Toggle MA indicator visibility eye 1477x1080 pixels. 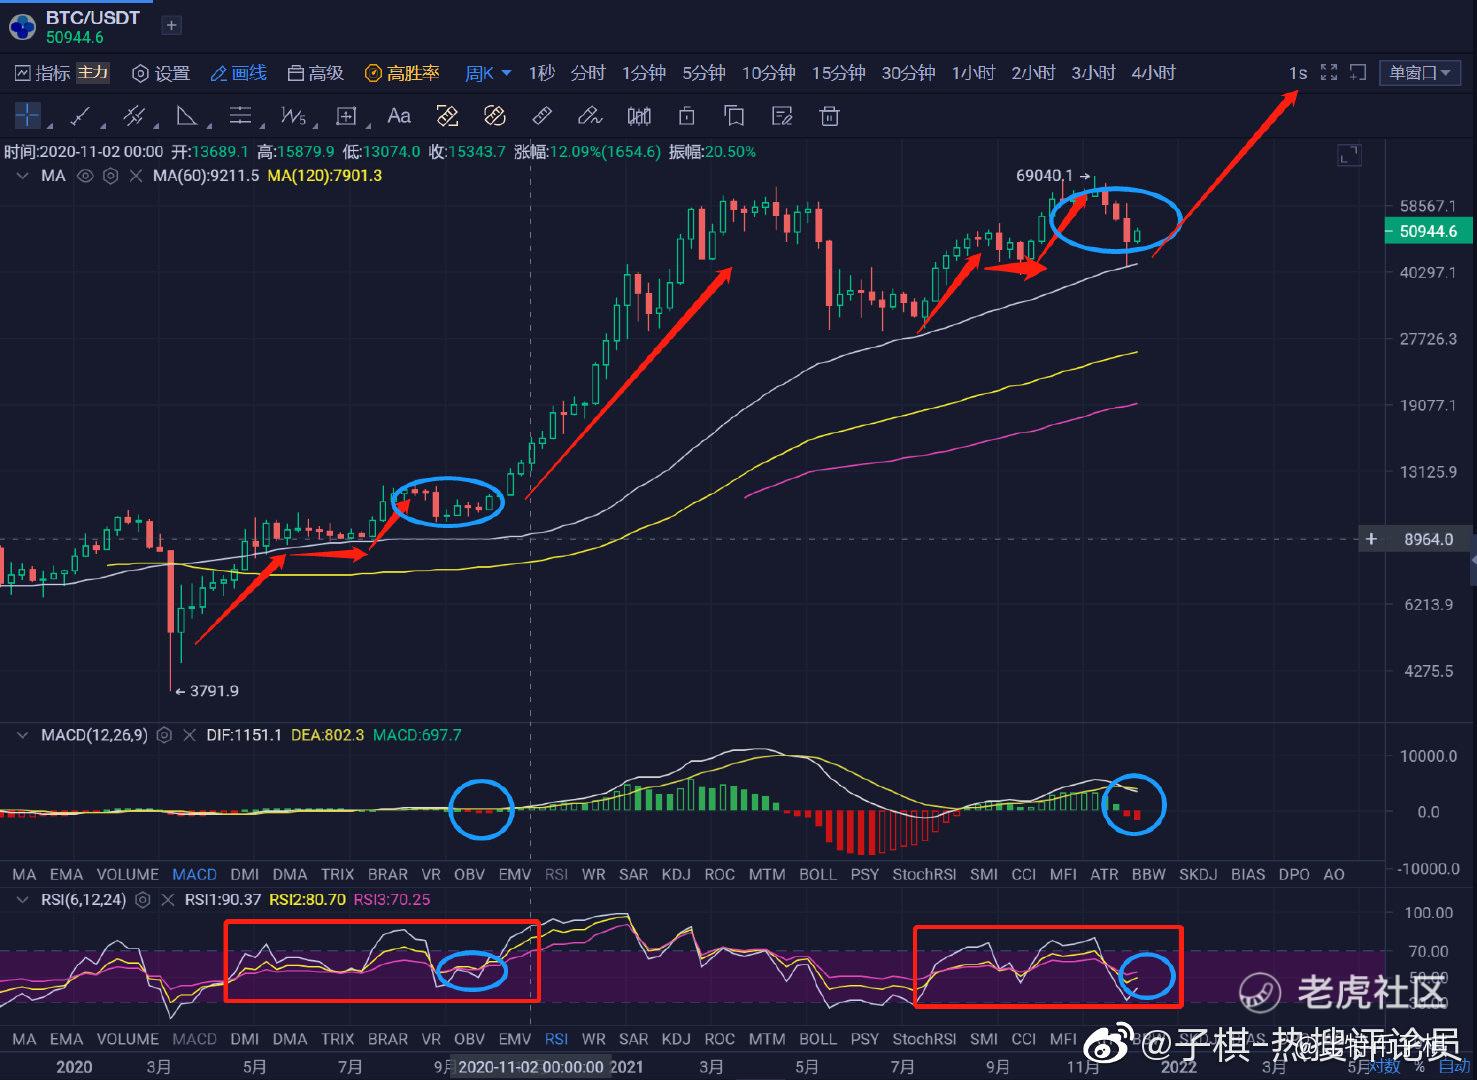click(x=85, y=176)
